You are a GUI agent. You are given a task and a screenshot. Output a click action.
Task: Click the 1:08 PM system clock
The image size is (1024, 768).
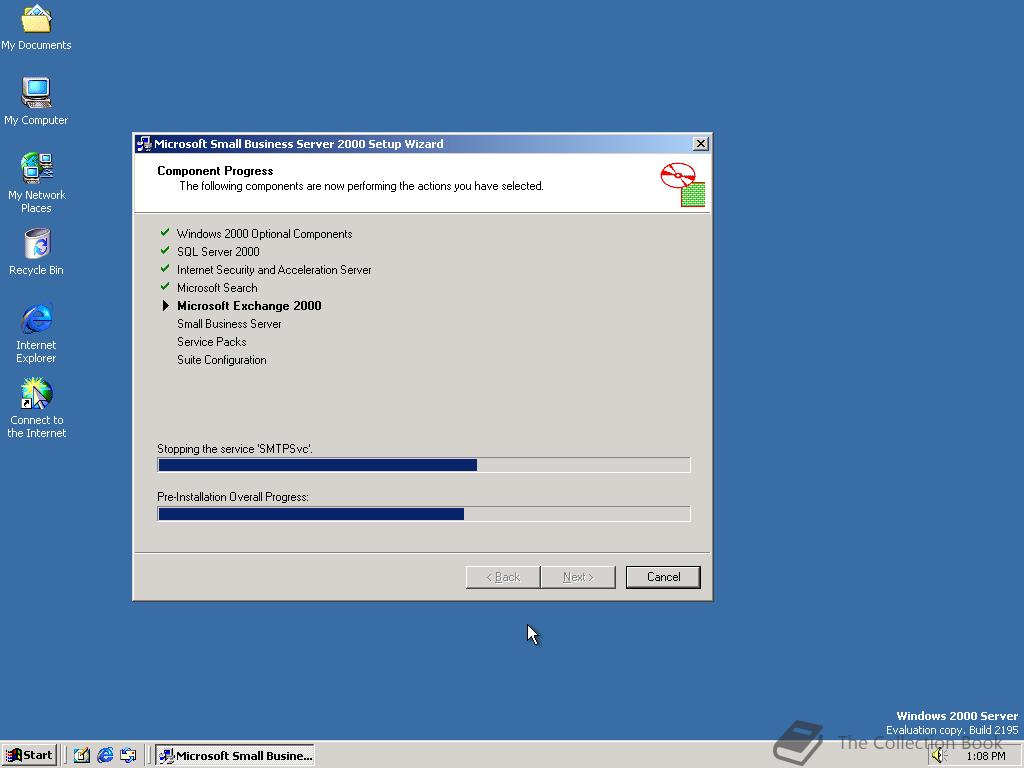point(985,756)
